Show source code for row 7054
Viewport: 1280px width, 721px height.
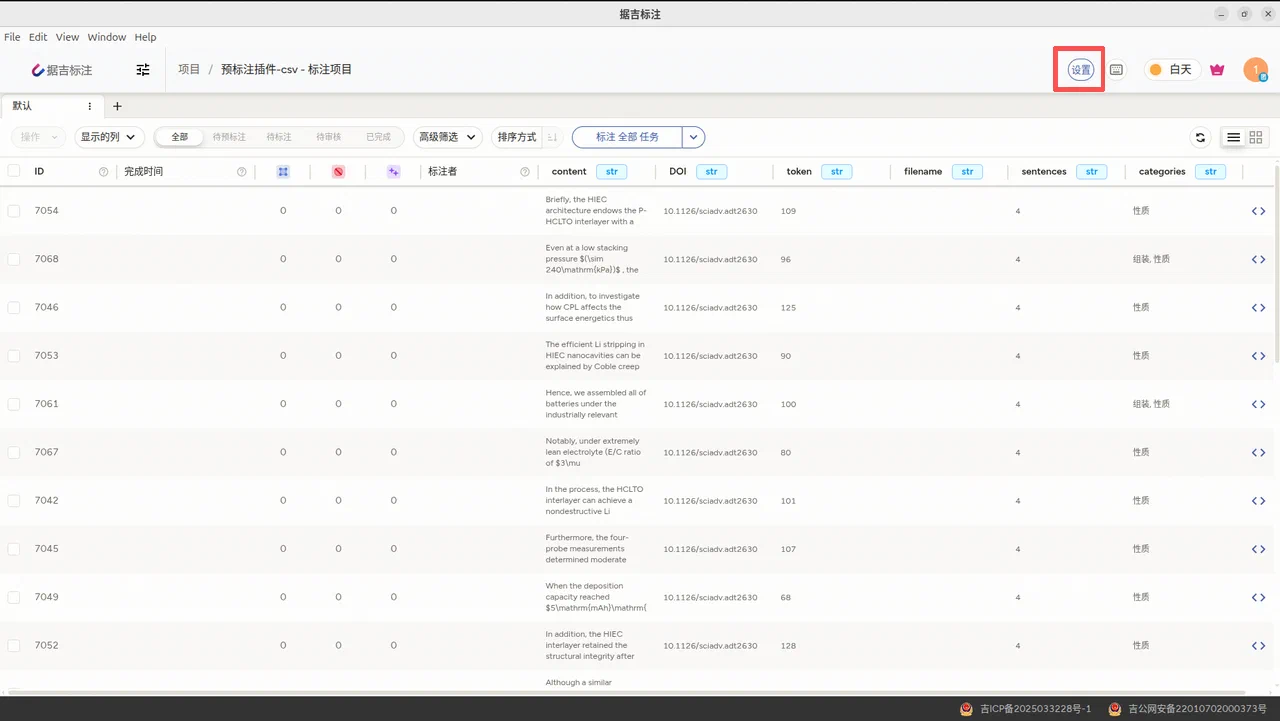(x=1258, y=211)
